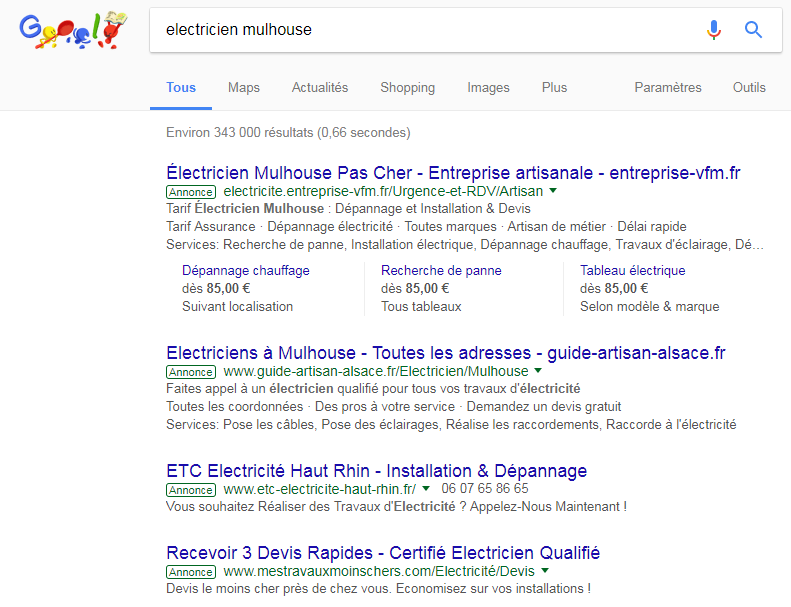Click the Annonce badge of entreprise-vfm ad
The image size is (791, 607).
coord(191,192)
